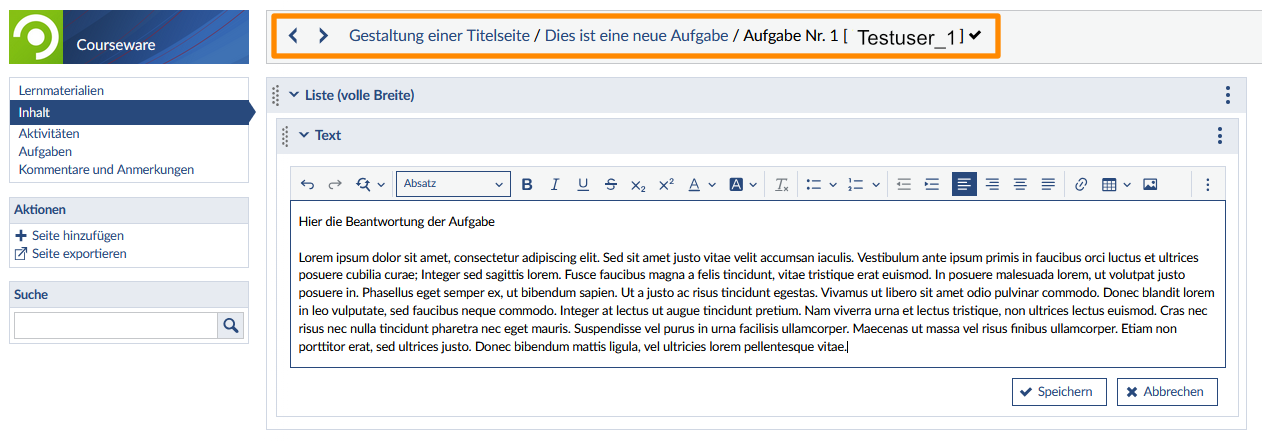Collapse the Liste (volle Breite) section
Screen dimensions: 1262x442
294,95
